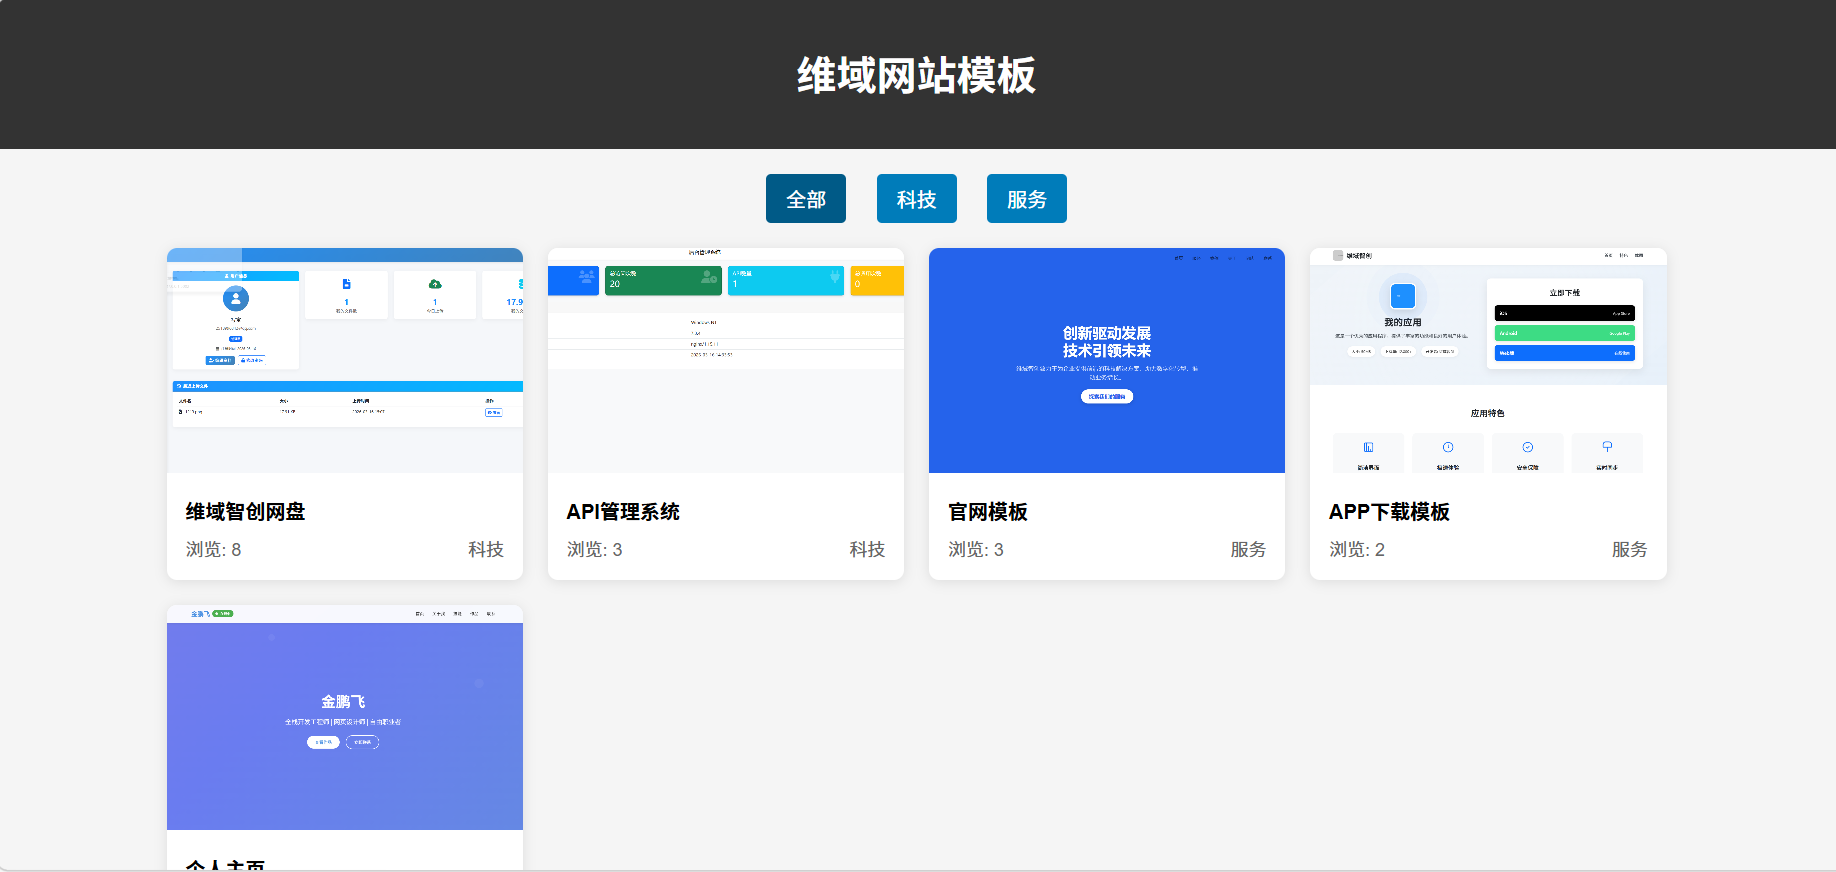Click the 维域智创网盘 title
Screen dimensions: 1836x872
click(x=246, y=512)
